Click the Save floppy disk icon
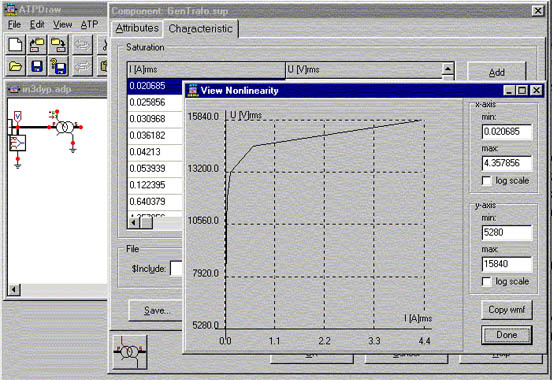The image size is (552, 380). click(x=37, y=66)
